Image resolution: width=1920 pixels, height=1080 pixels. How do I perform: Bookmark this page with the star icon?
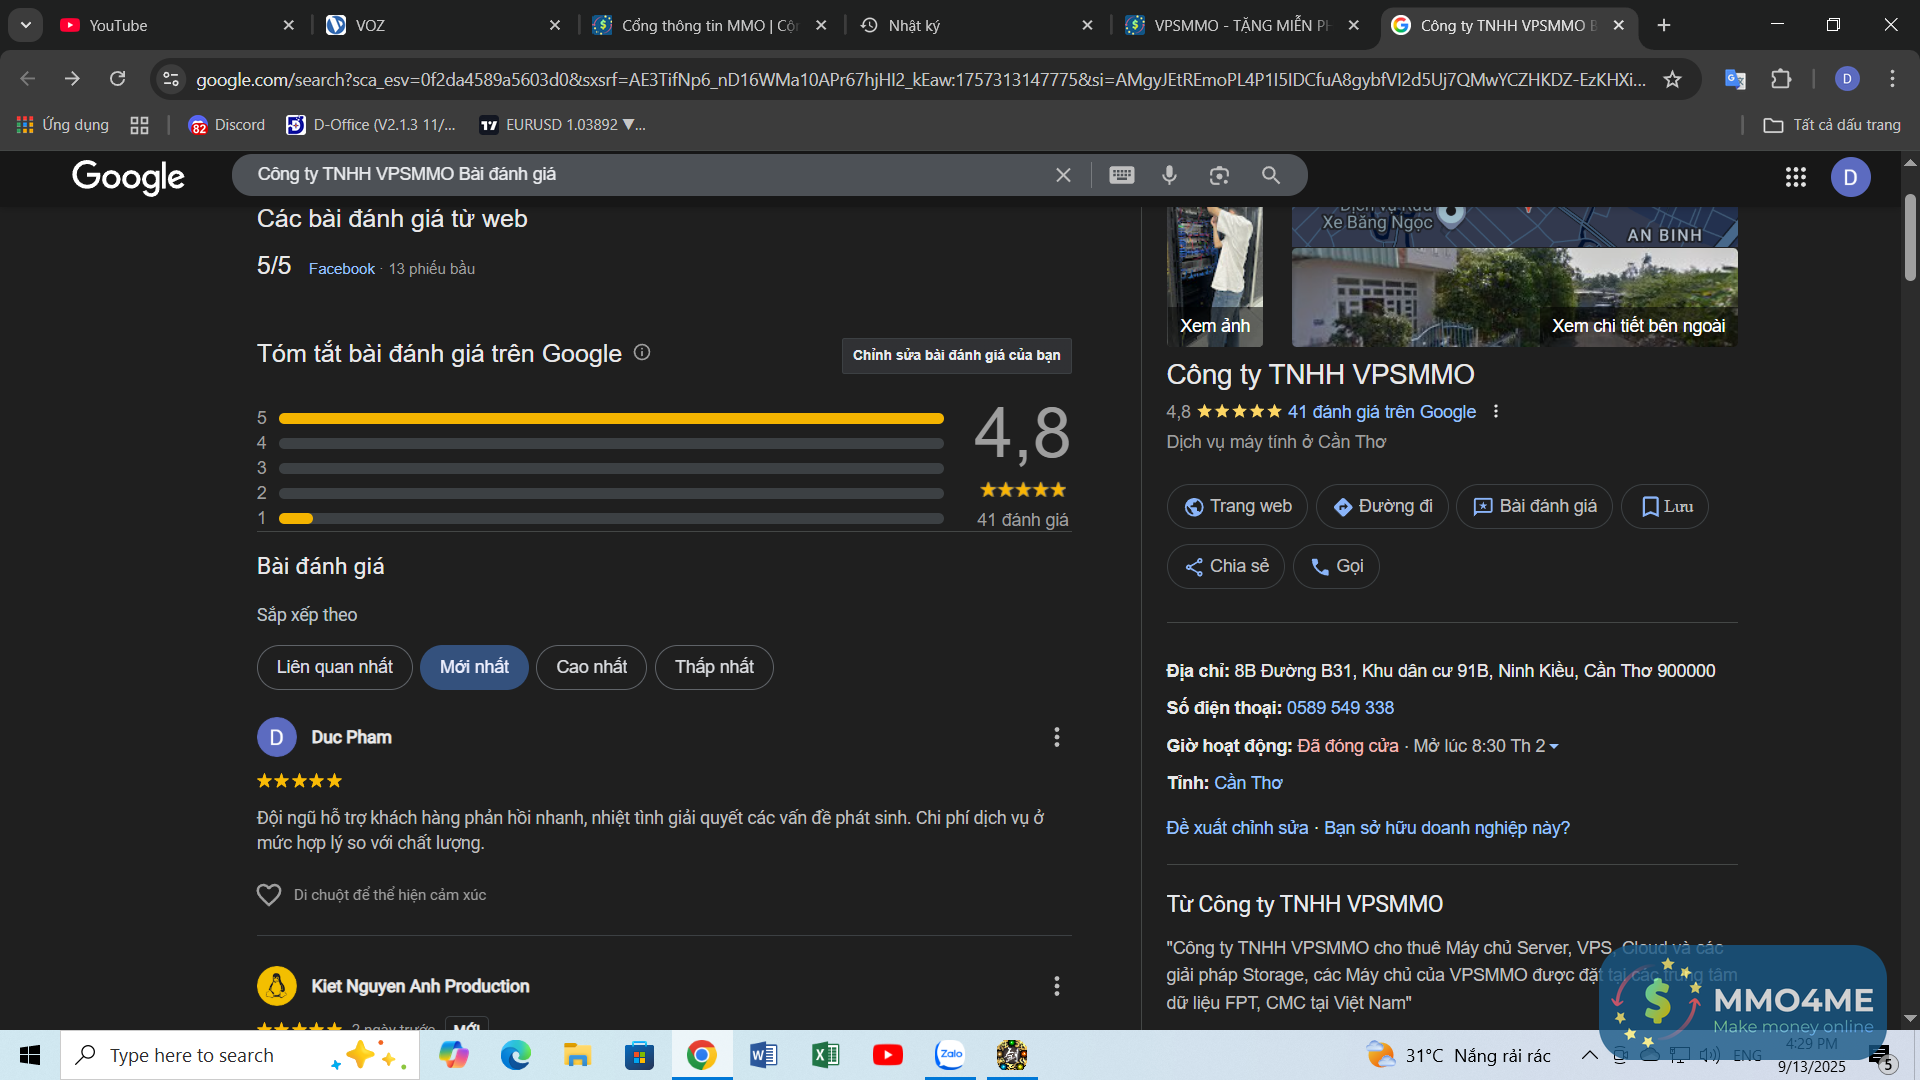1672,79
